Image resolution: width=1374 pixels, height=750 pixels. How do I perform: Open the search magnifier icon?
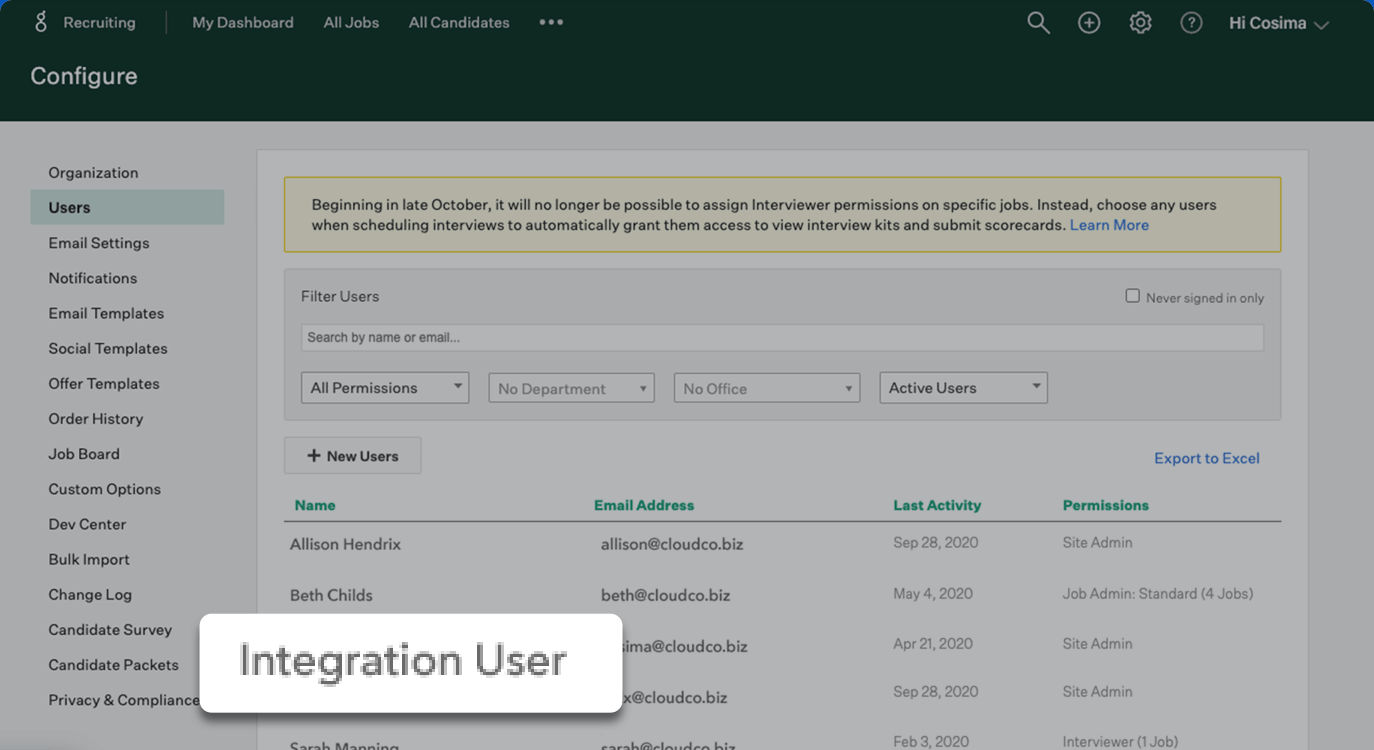point(1038,23)
